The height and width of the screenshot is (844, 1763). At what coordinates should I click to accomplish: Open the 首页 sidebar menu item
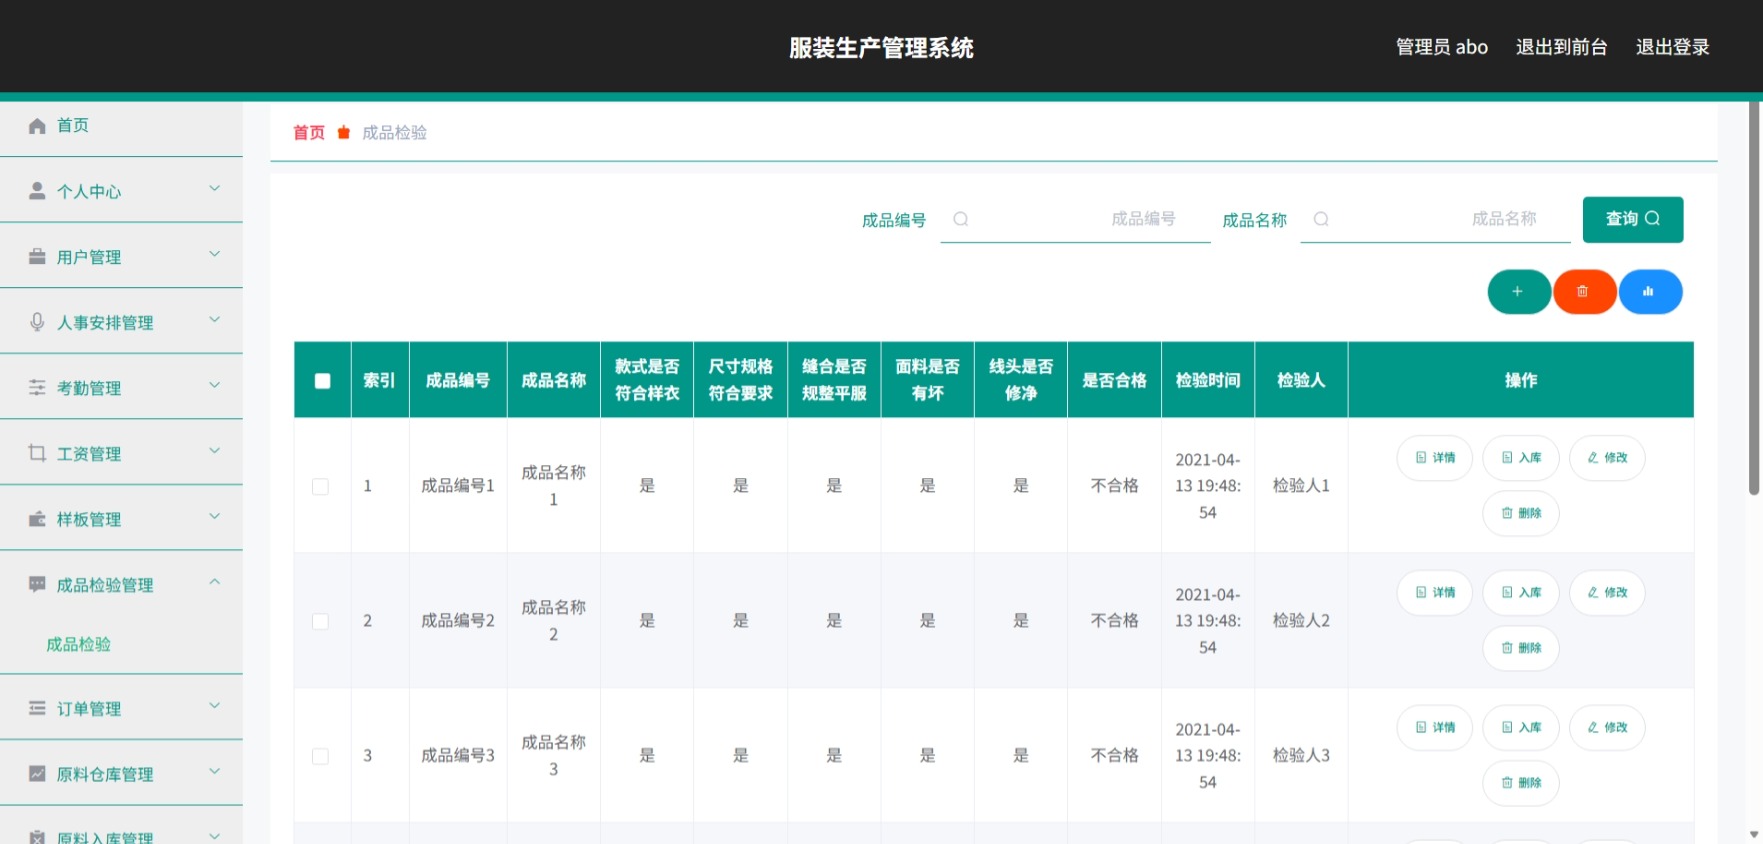(x=121, y=126)
